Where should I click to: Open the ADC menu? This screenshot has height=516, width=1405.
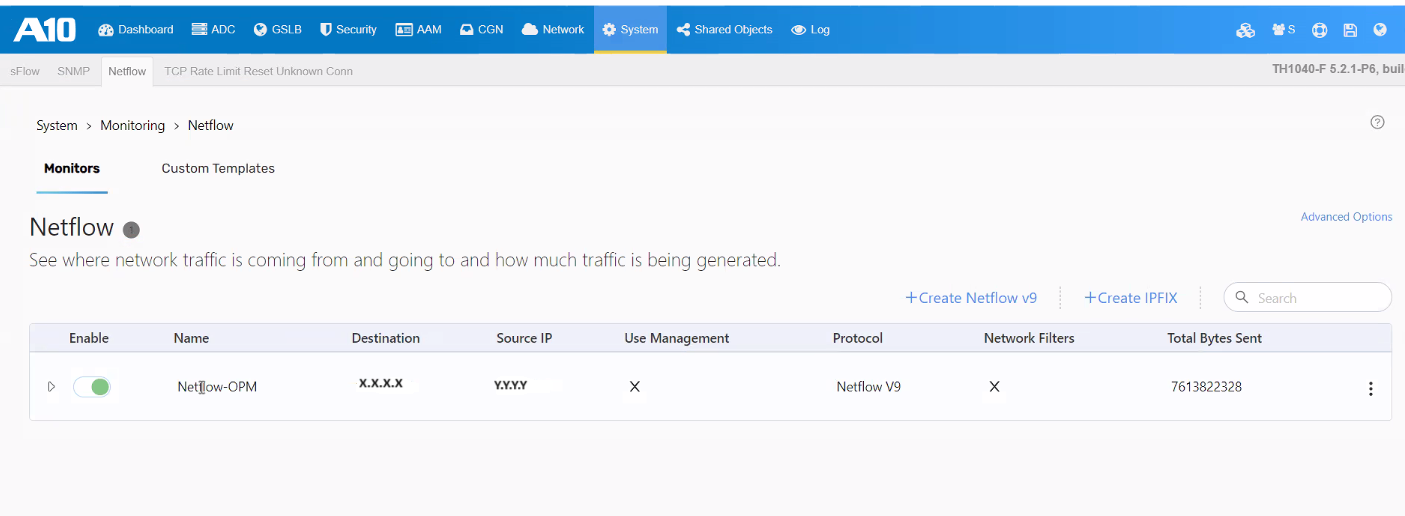(x=213, y=30)
